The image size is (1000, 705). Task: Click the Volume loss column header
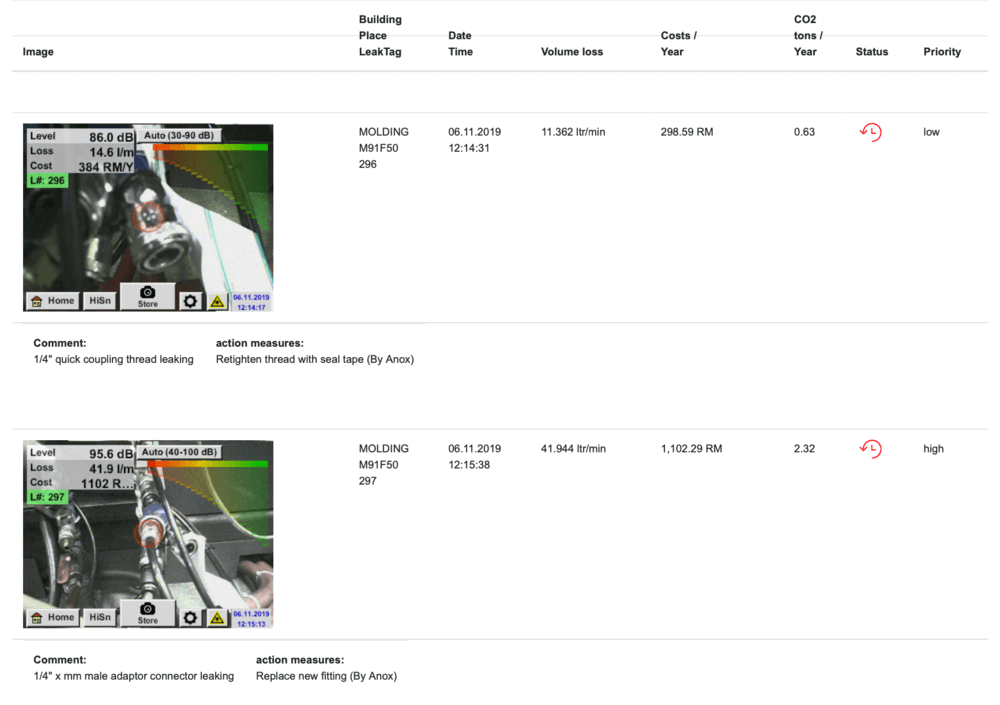(x=572, y=52)
